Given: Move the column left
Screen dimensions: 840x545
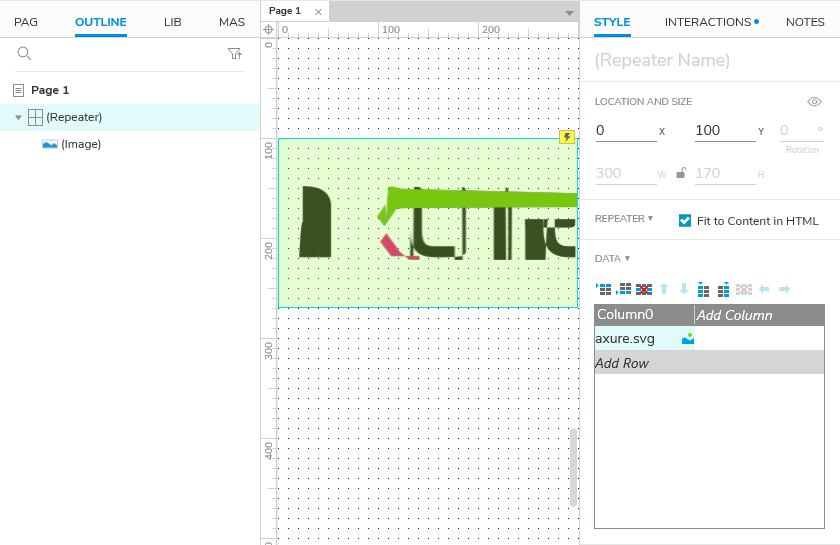Looking at the screenshot, I should coord(764,289).
